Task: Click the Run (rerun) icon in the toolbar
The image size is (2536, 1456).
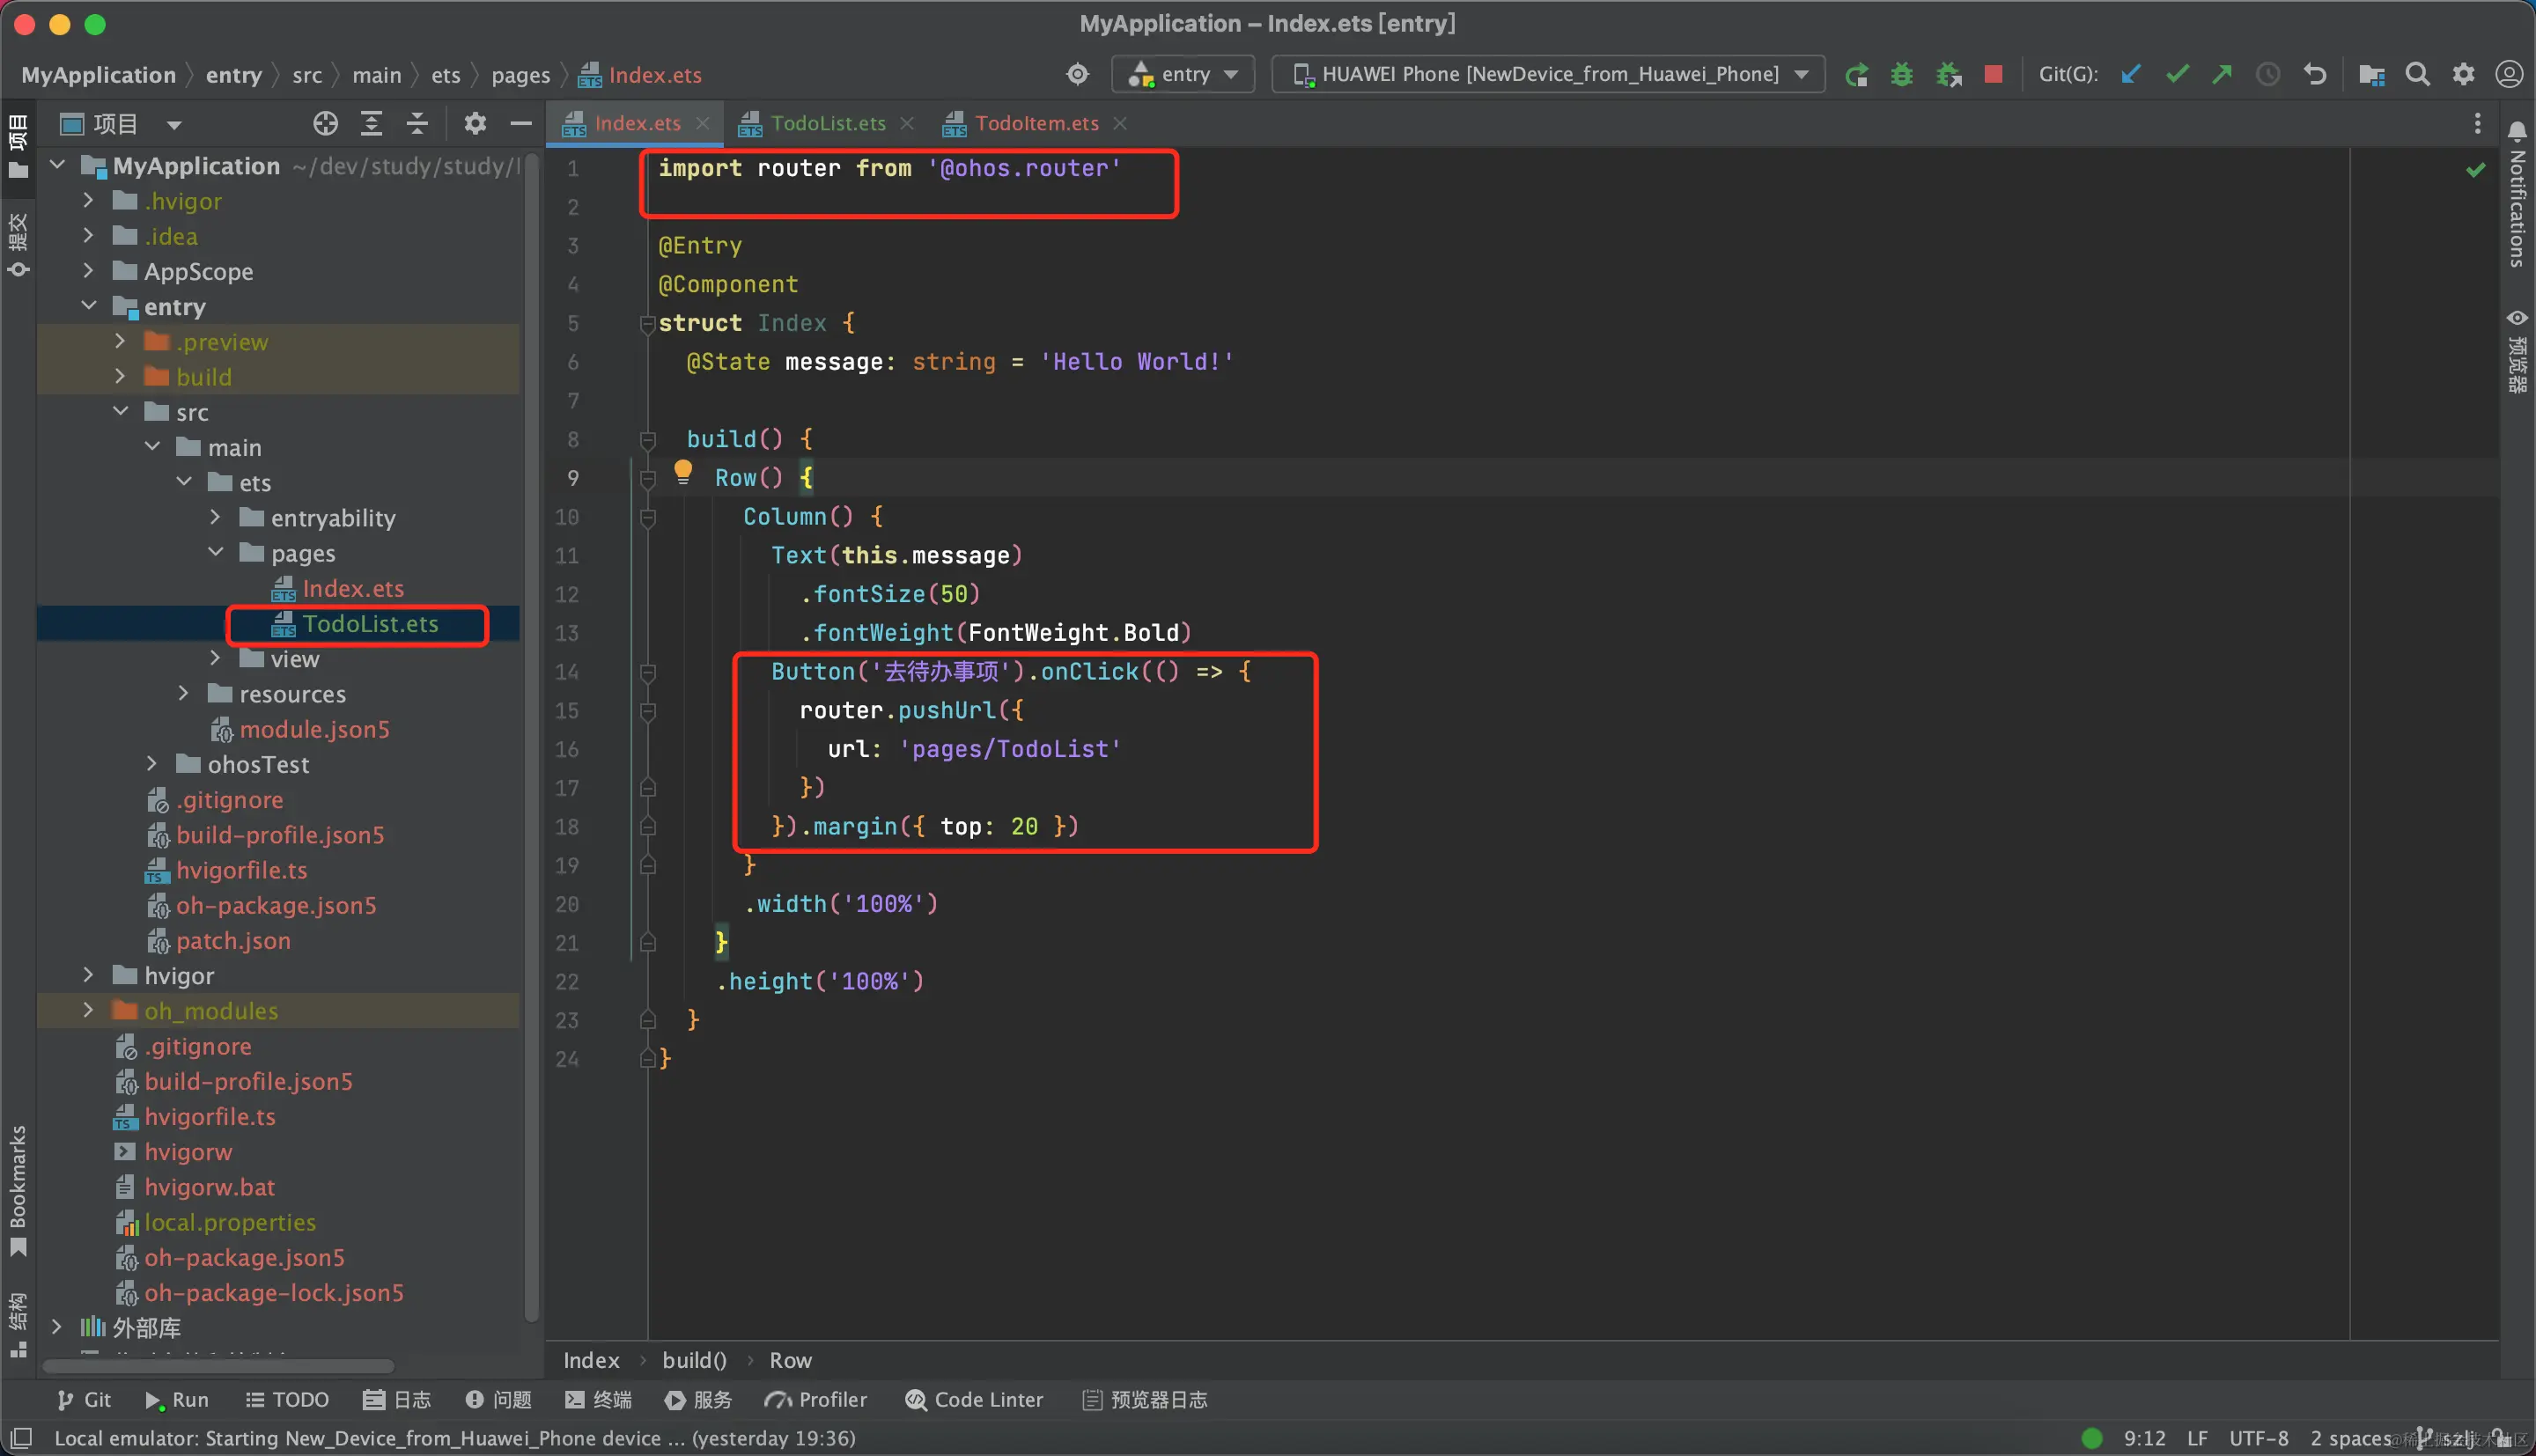Action: click(1856, 75)
